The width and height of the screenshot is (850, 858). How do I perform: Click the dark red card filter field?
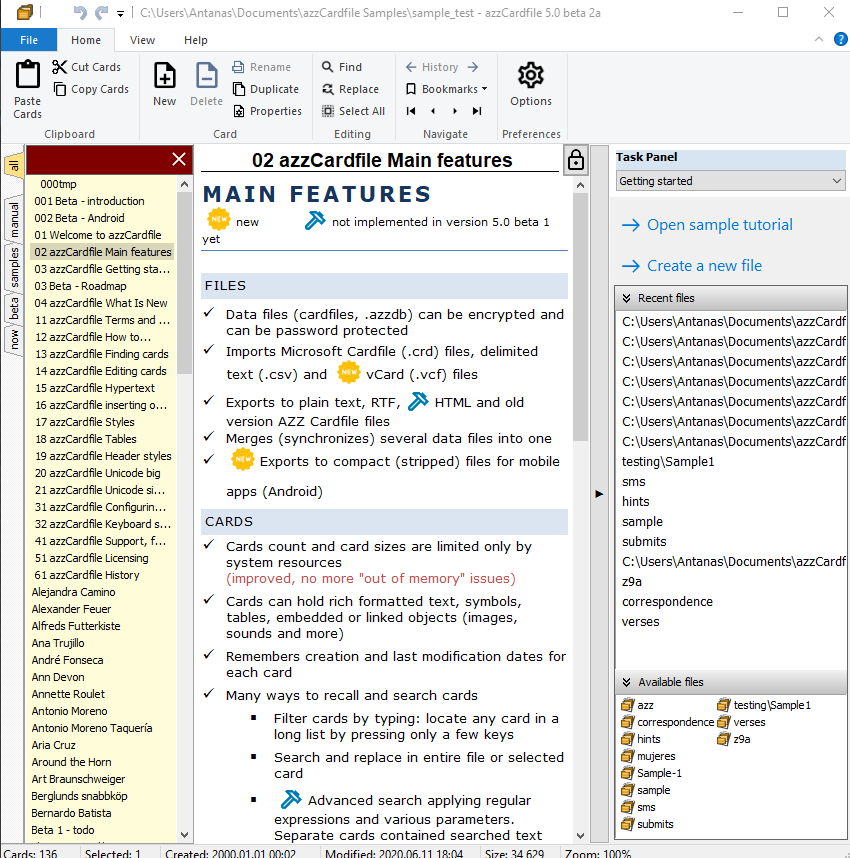(x=97, y=159)
